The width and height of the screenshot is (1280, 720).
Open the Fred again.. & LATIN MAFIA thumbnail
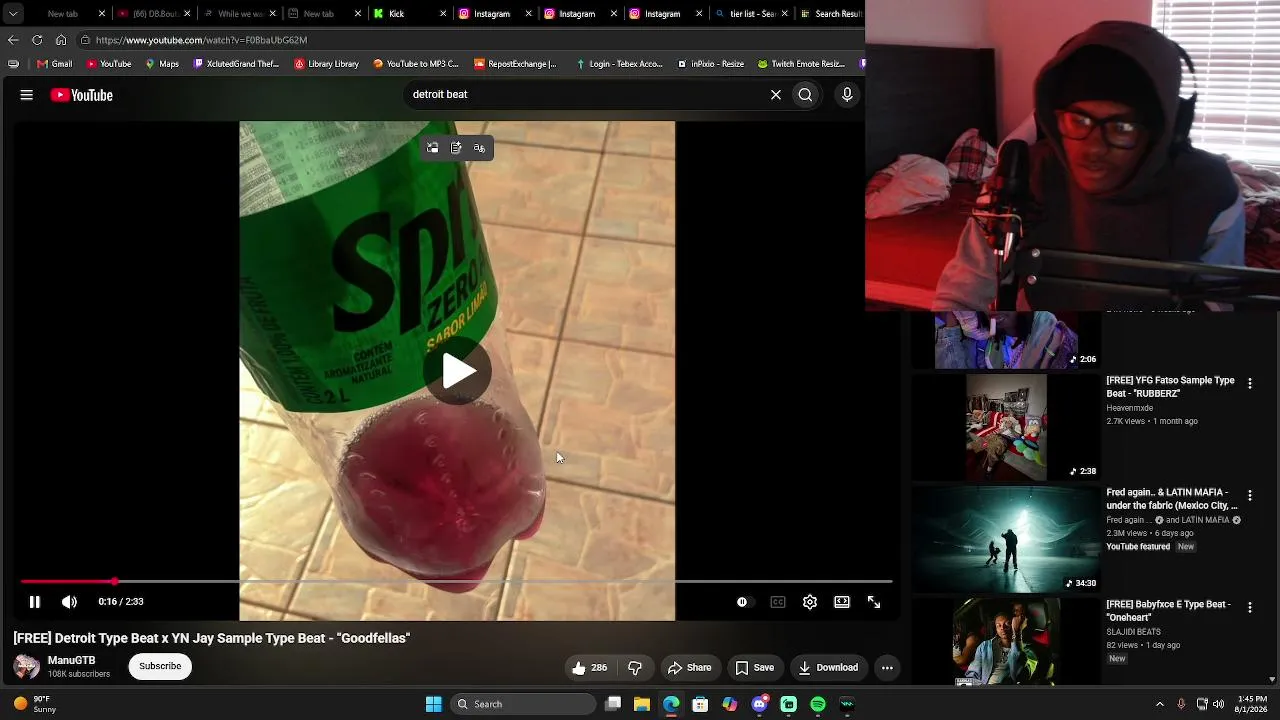click(x=1006, y=540)
